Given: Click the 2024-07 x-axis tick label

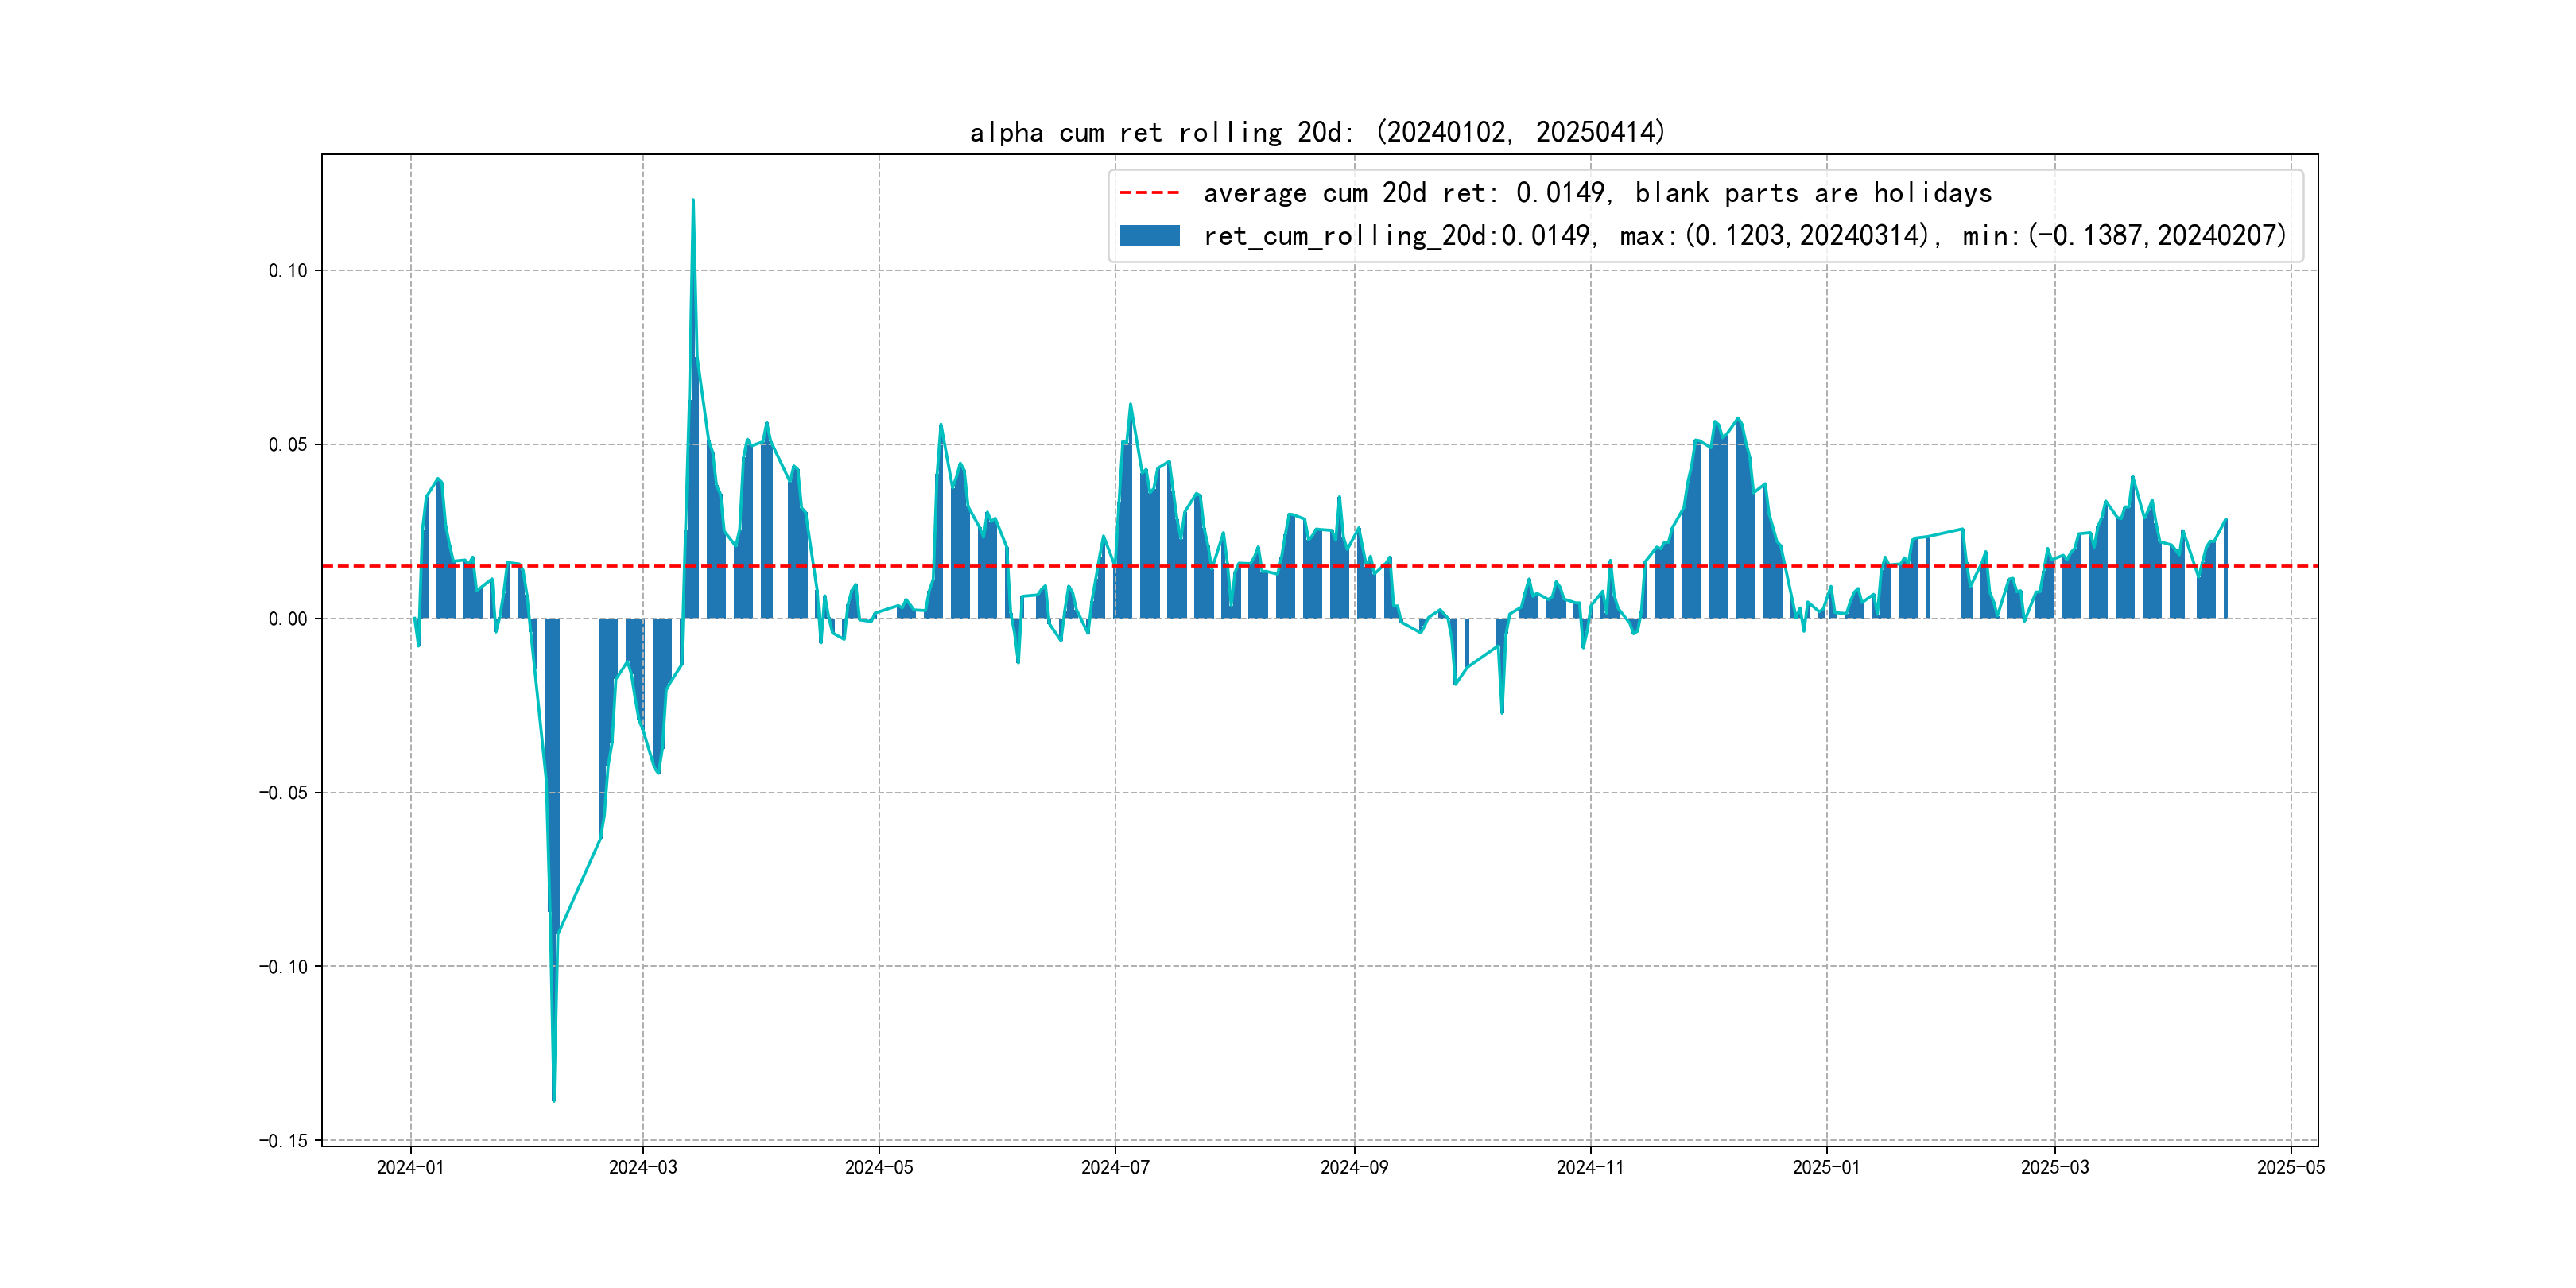Looking at the screenshot, I should (x=1115, y=1167).
